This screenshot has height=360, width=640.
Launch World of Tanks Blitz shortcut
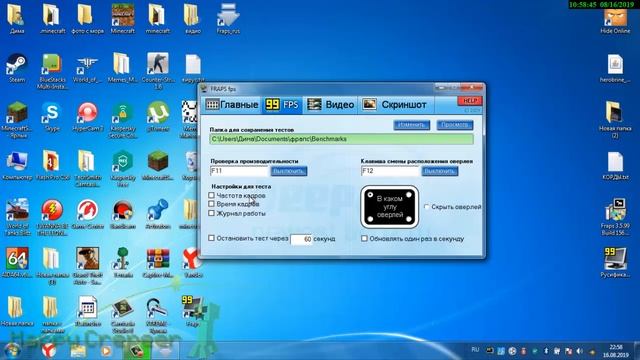(x=17, y=217)
